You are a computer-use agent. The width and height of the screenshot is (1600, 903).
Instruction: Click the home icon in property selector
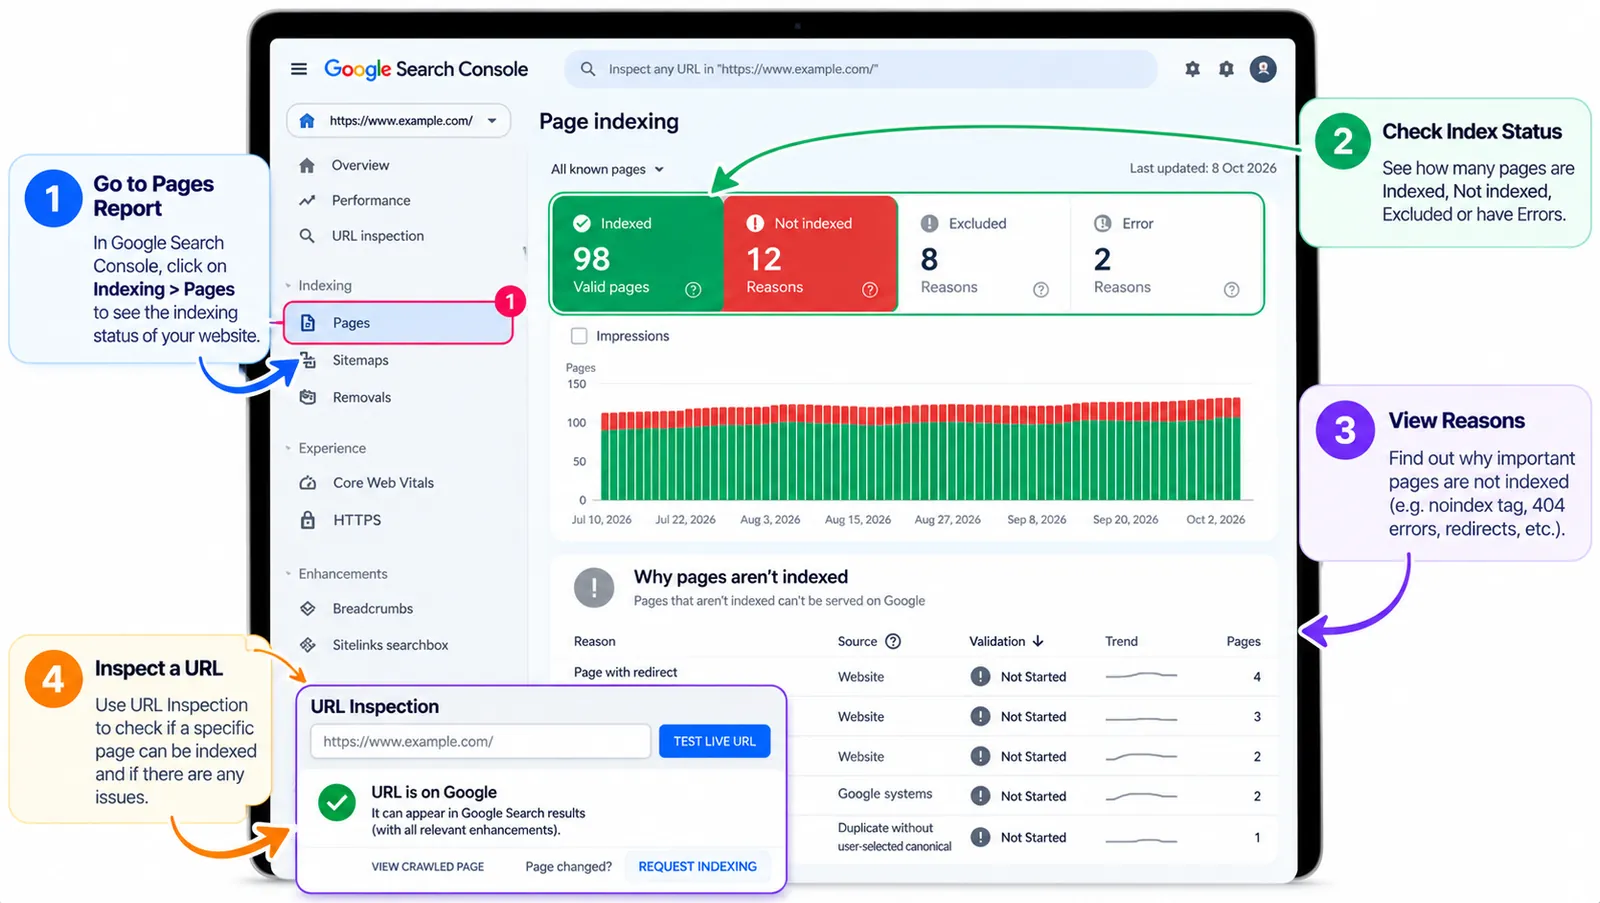point(307,121)
